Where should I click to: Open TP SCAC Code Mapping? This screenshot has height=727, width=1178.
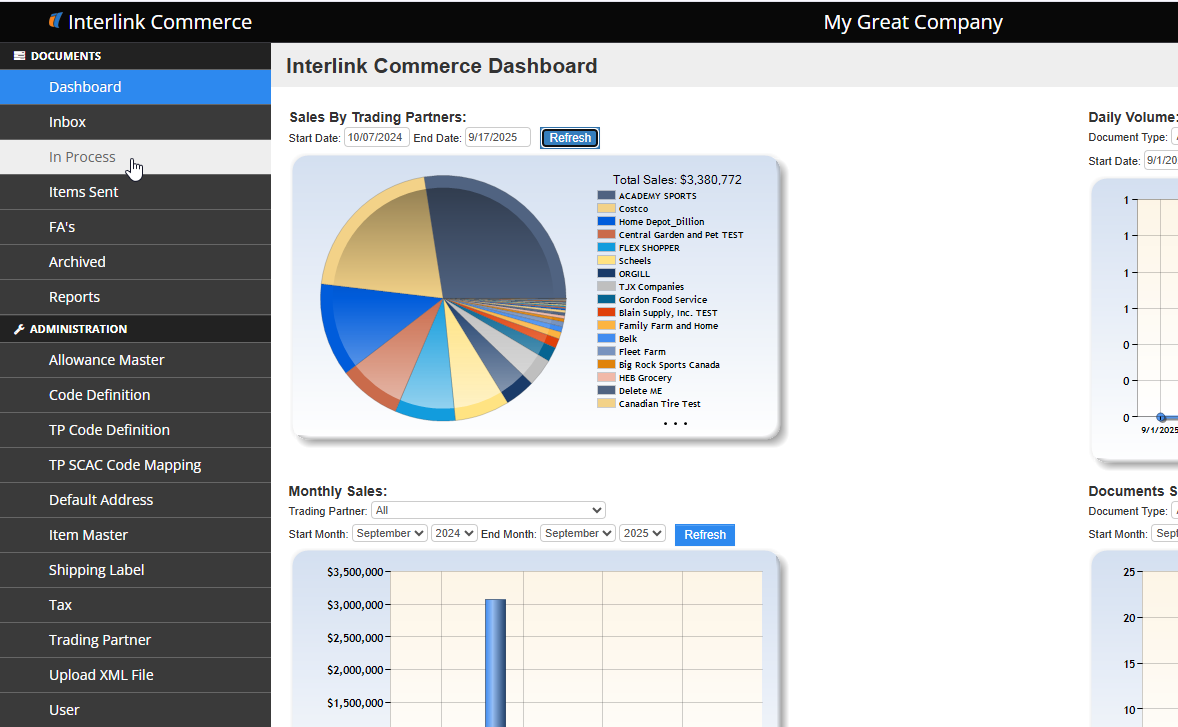[x=135, y=465]
